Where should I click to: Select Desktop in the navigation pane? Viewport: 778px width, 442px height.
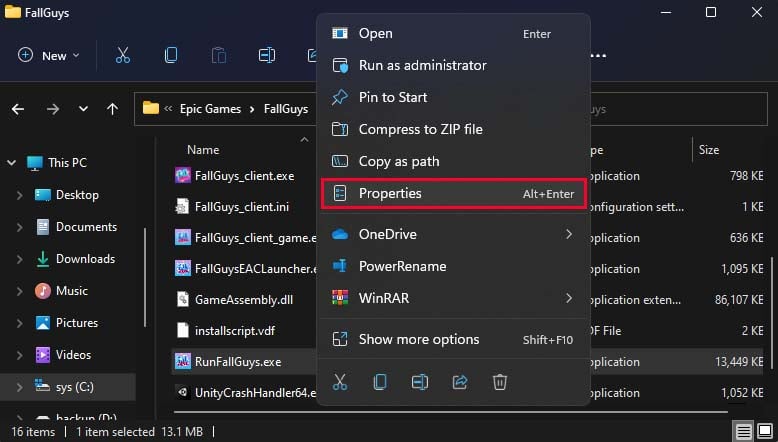click(77, 195)
